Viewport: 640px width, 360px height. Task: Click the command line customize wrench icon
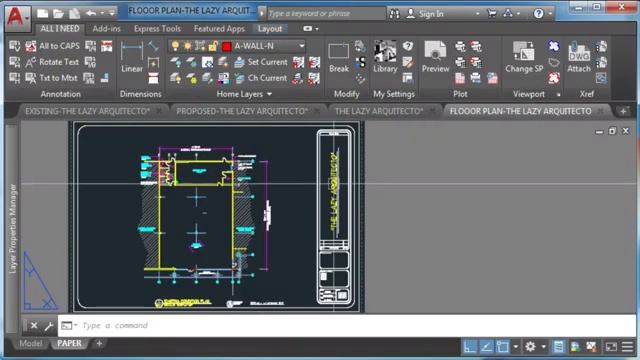pyautogui.click(x=49, y=326)
